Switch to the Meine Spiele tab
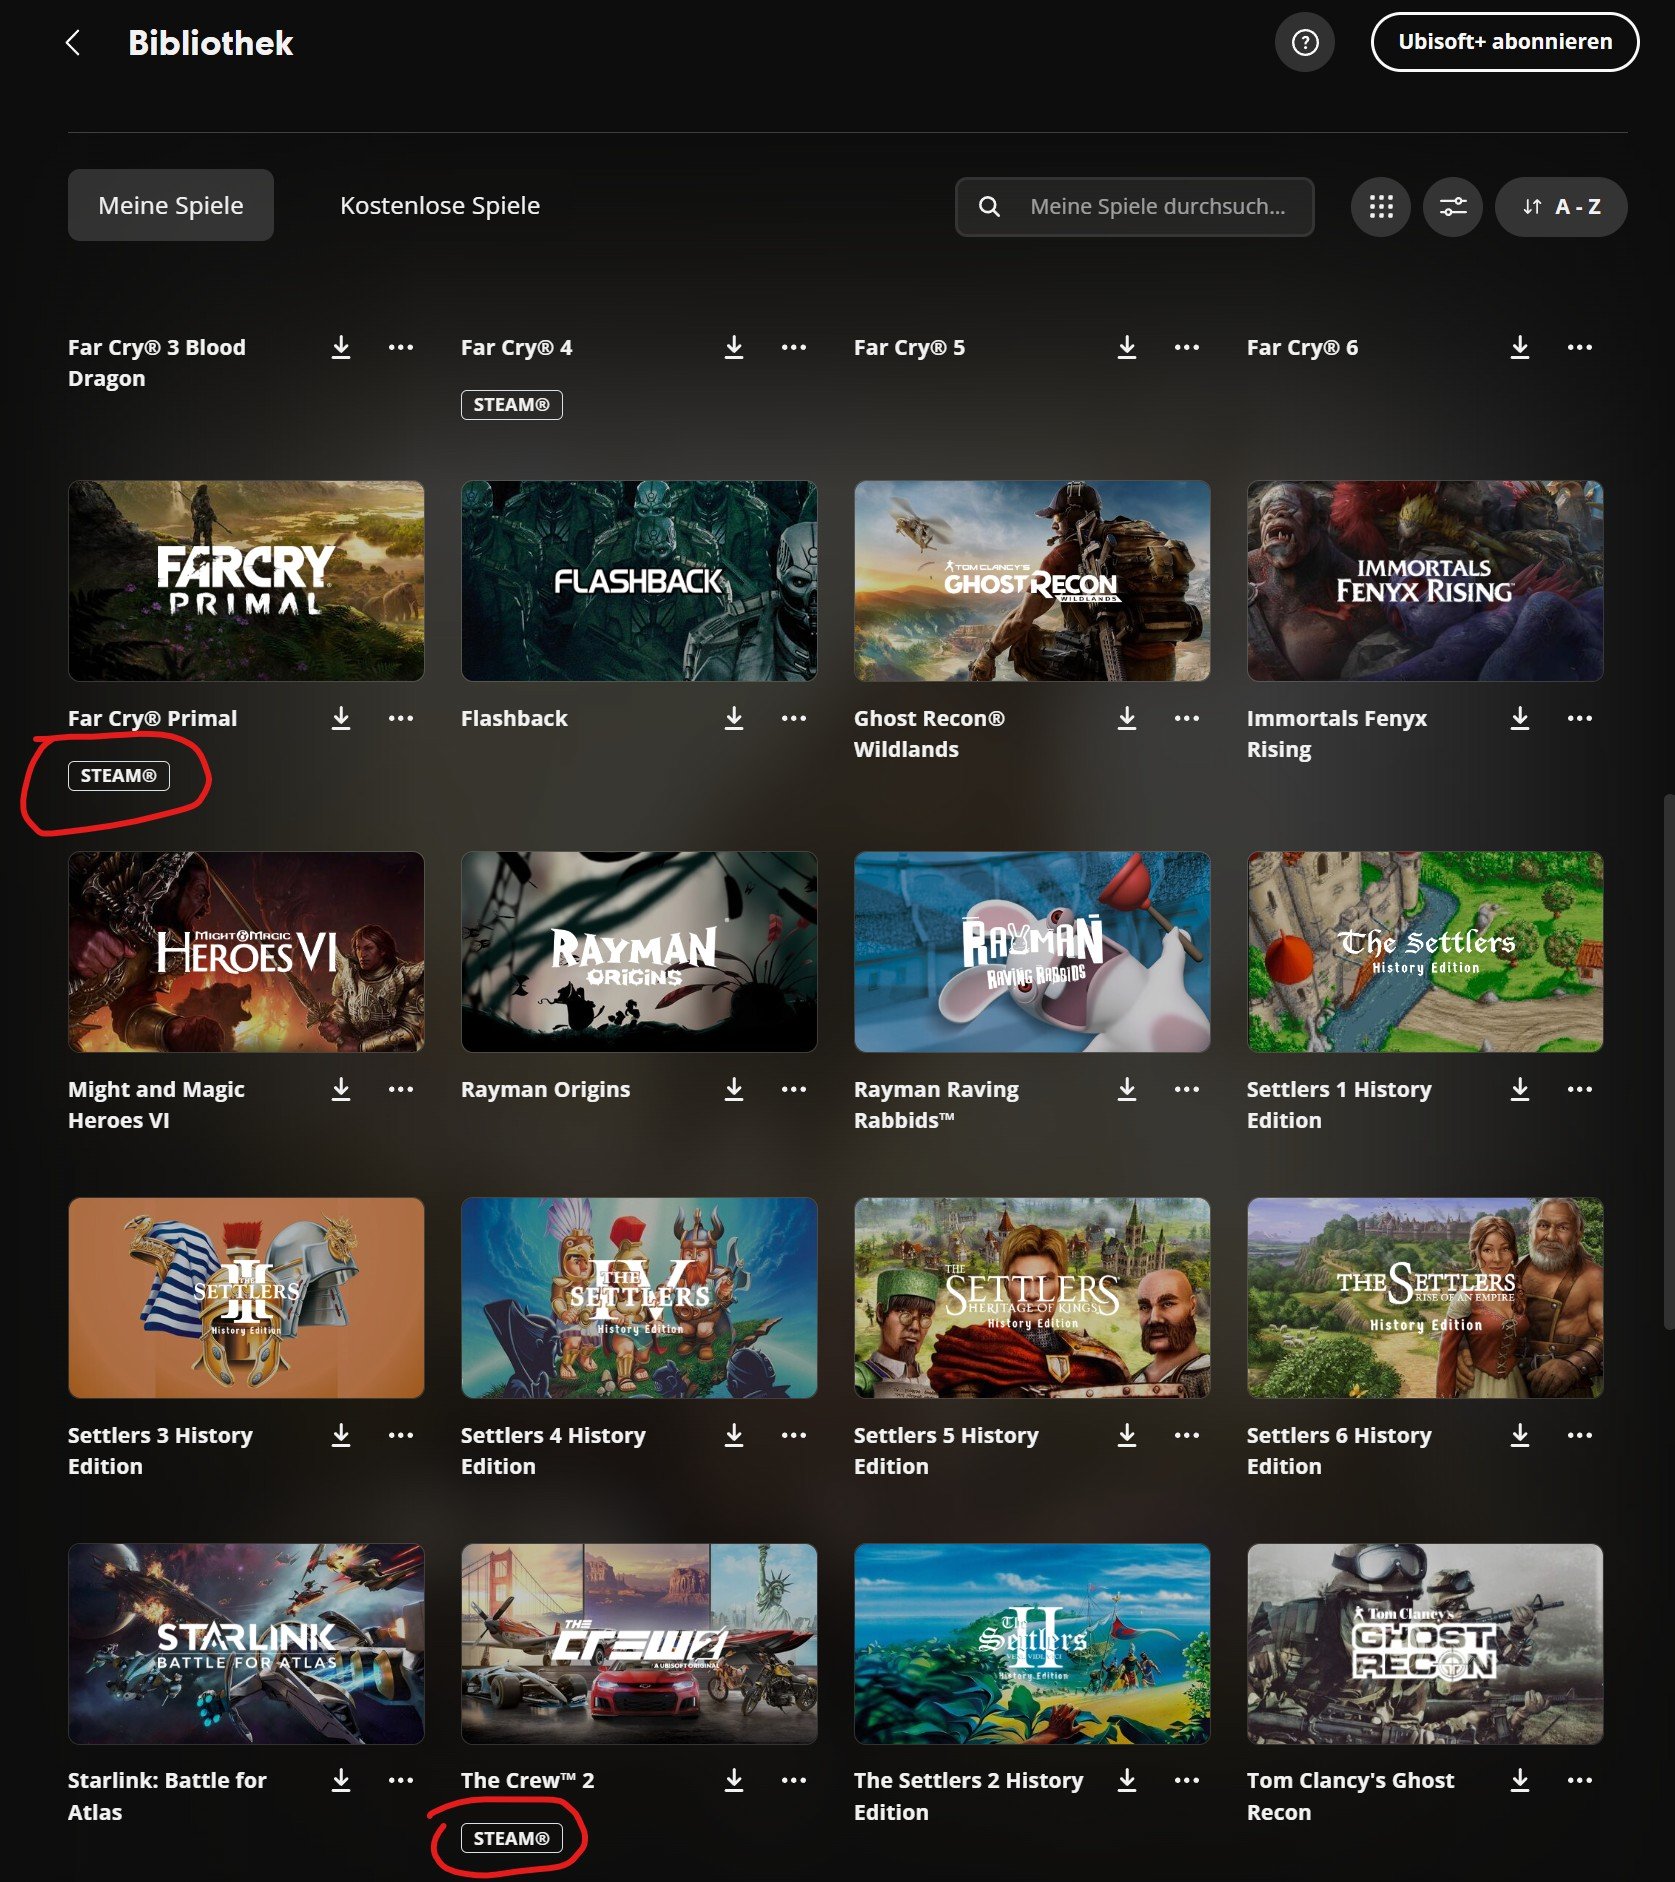The width and height of the screenshot is (1675, 1882). click(x=171, y=205)
